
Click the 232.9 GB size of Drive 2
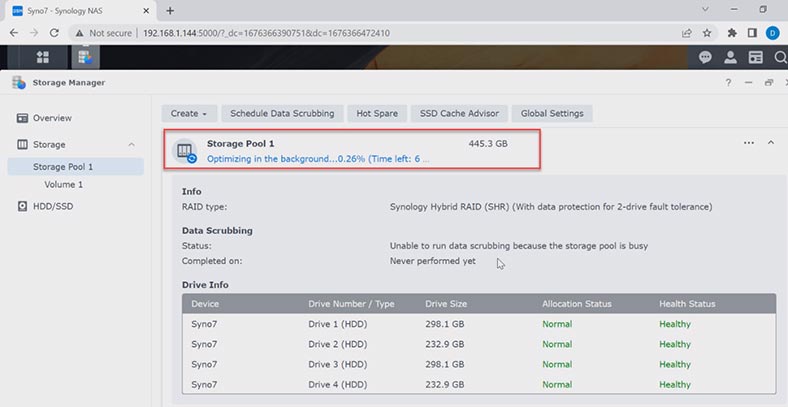[445, 344]
